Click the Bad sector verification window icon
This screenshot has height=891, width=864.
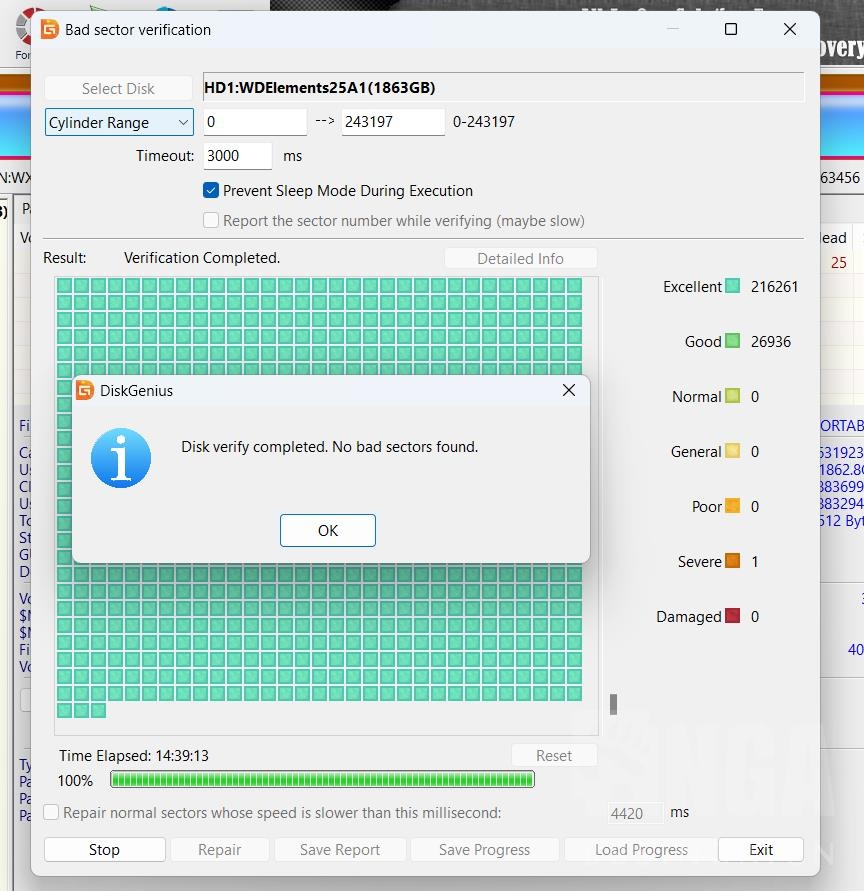click(50, 30)
